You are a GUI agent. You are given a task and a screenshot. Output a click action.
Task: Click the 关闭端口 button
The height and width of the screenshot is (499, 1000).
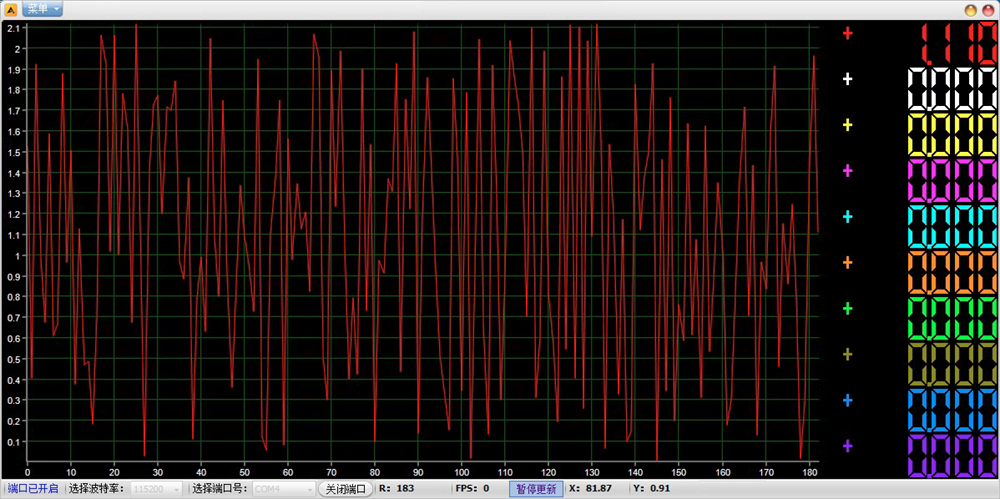click(345, 489)
